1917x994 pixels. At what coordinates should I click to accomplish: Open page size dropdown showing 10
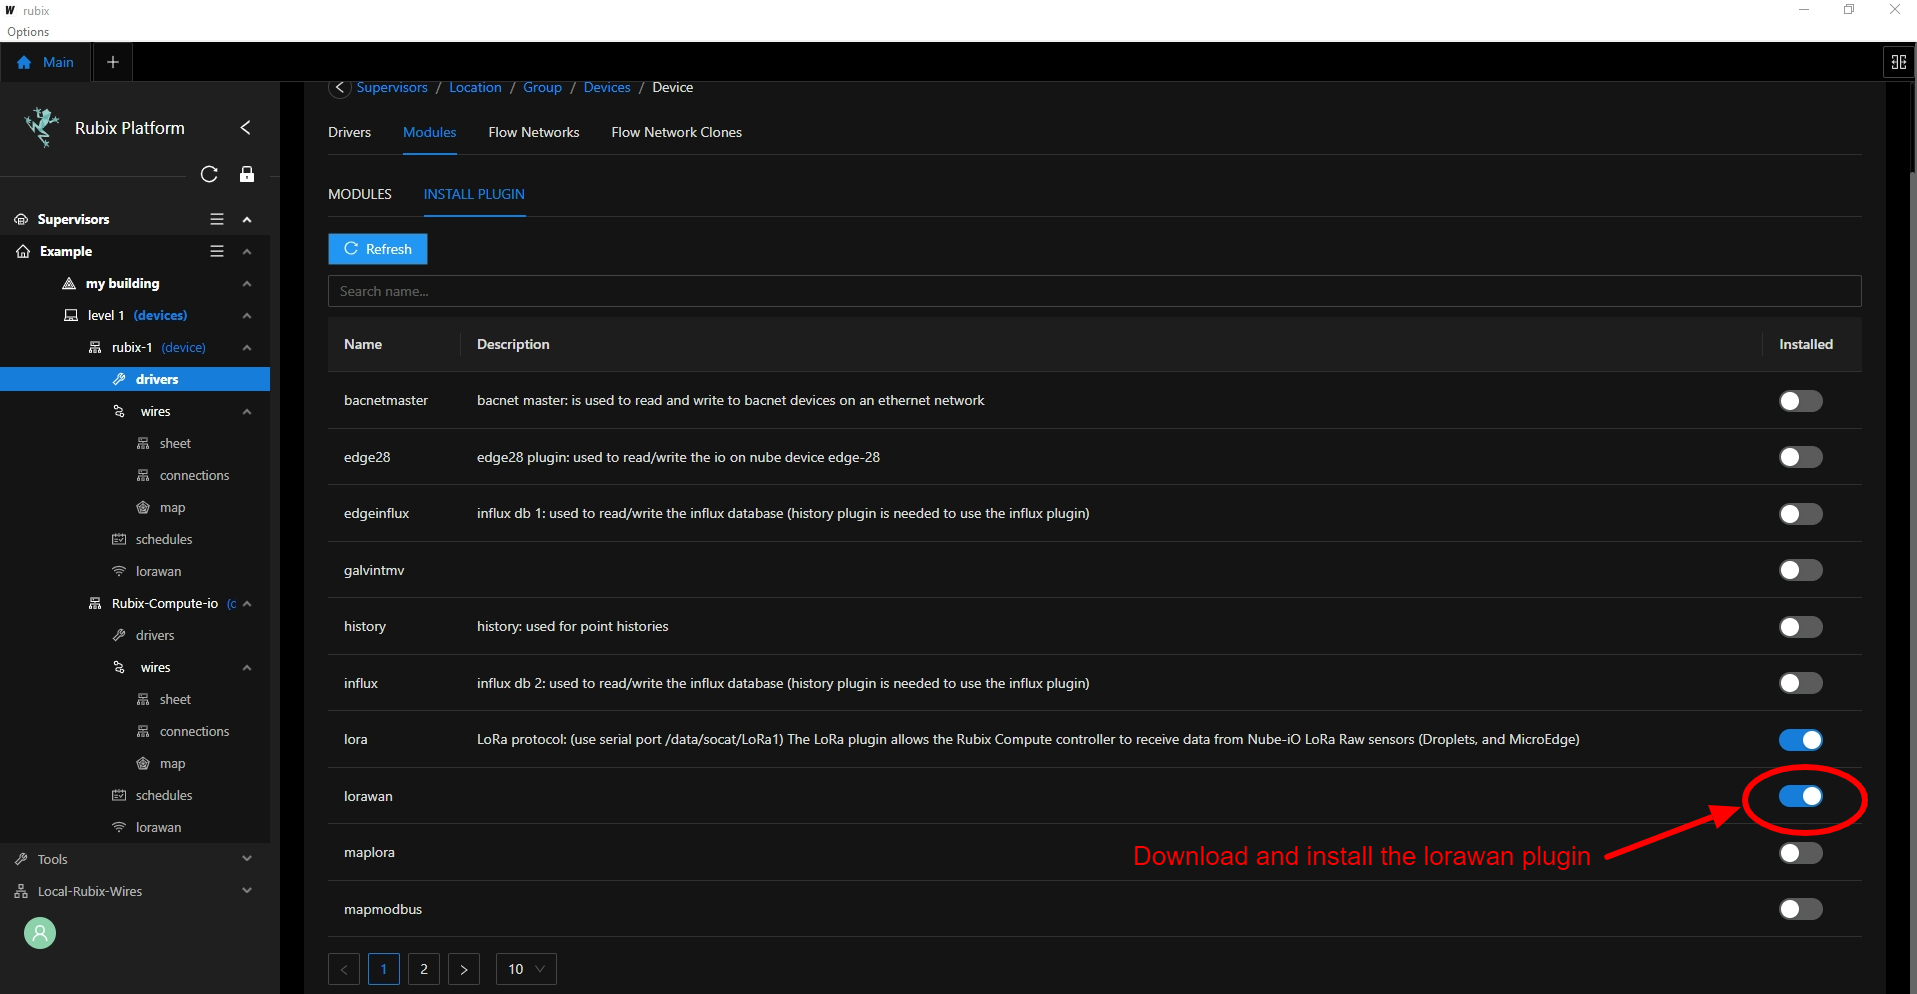526,969
